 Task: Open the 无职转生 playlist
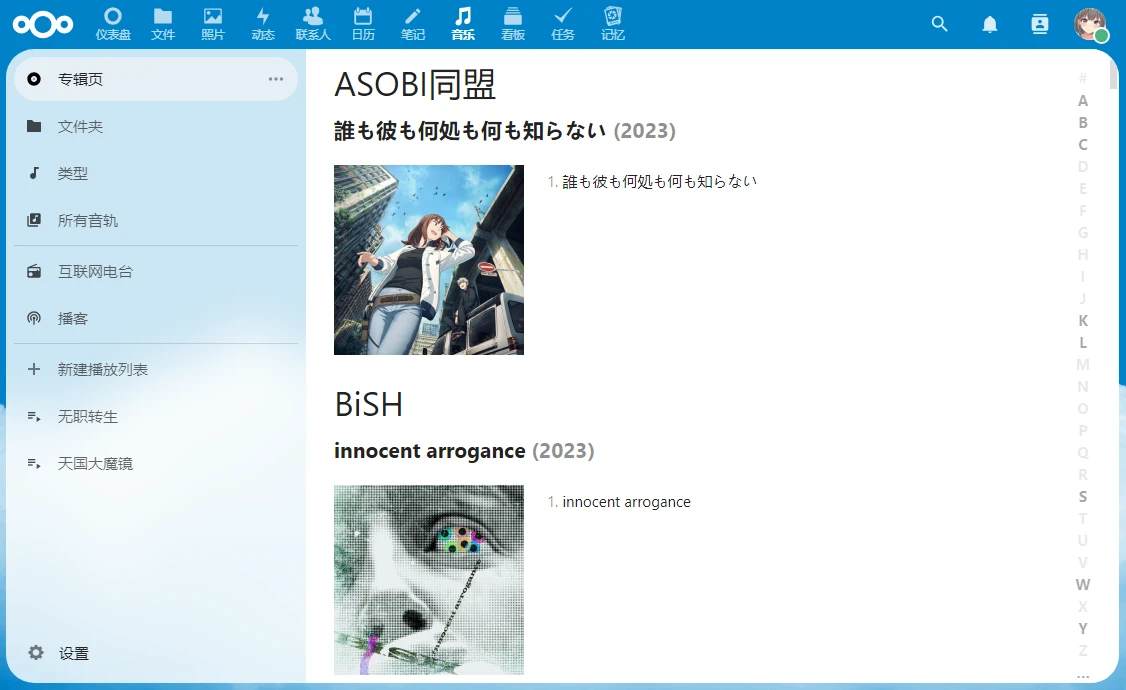point(156,416)
